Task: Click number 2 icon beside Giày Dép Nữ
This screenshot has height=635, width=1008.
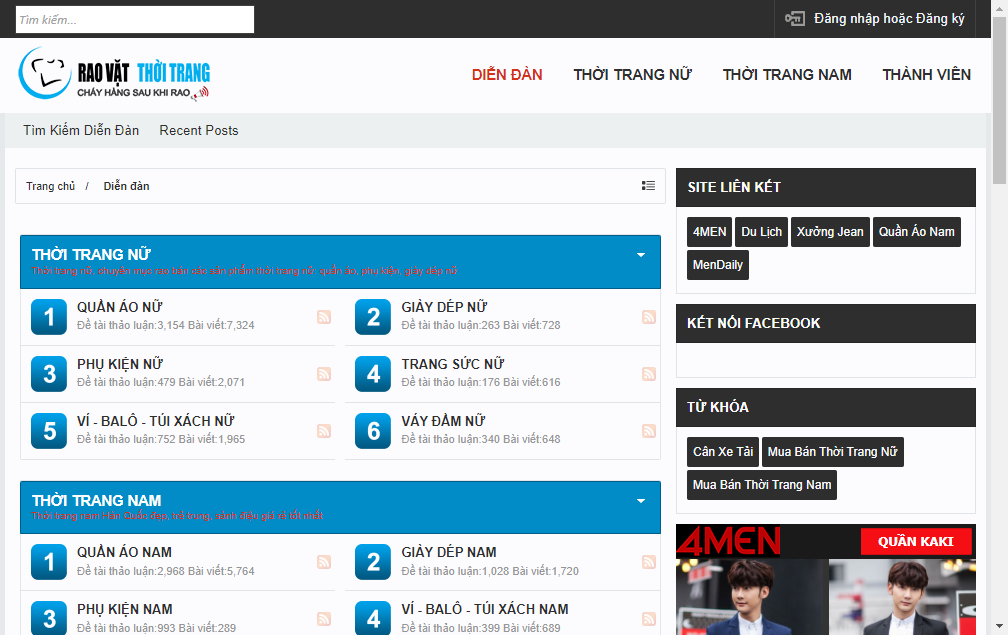Action: pyautogui.click(x=373, y=317)
